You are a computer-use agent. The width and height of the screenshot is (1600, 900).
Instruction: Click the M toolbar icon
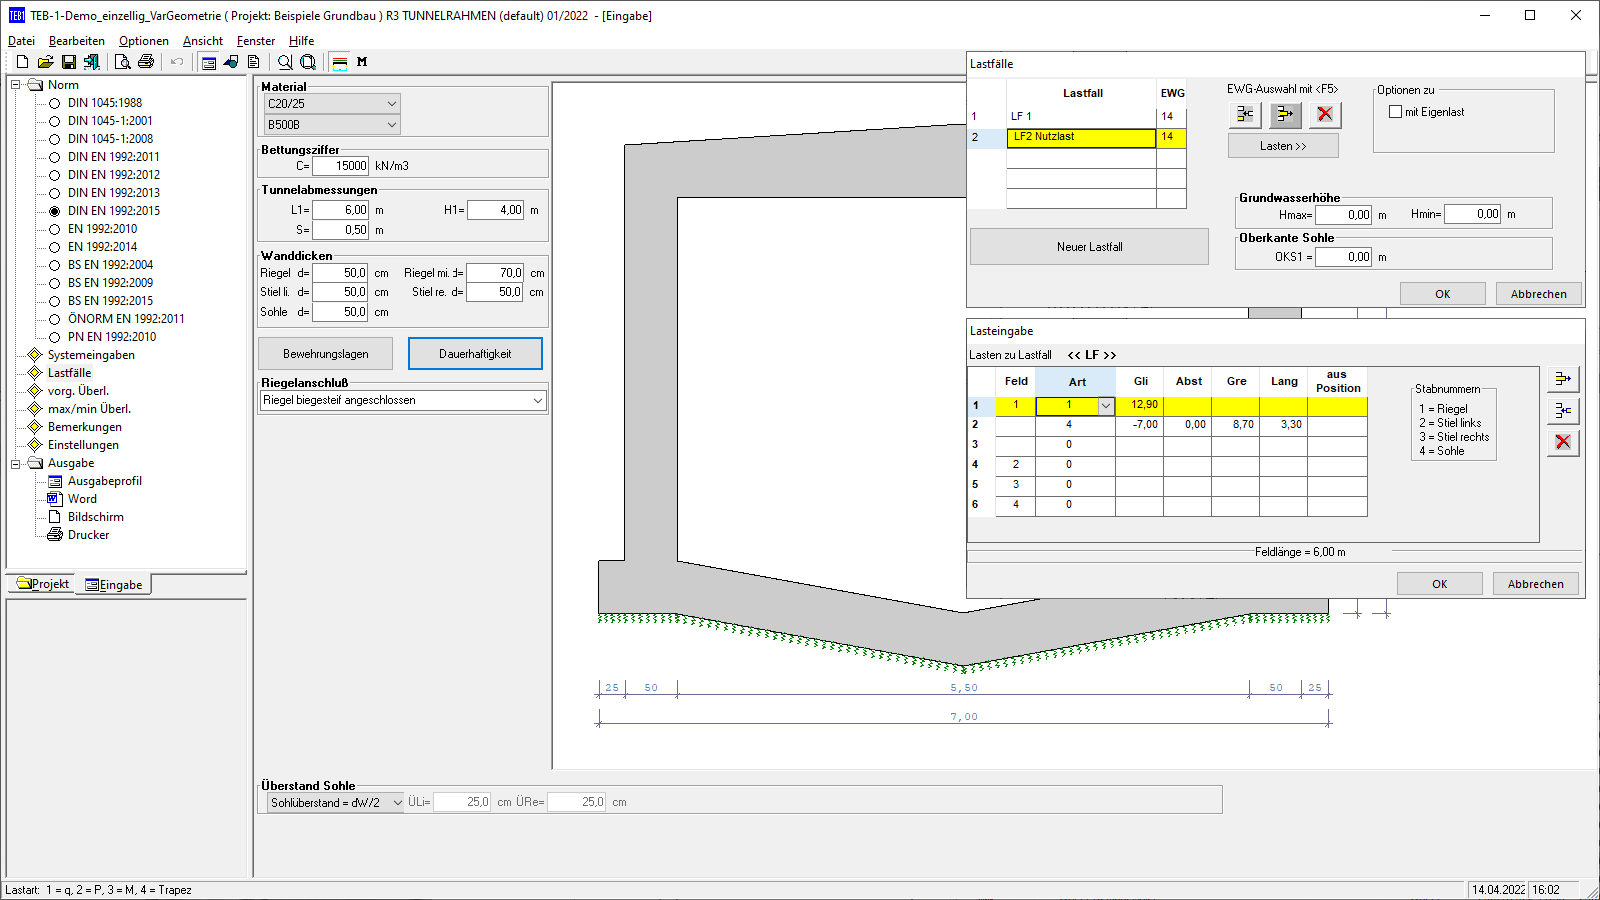pos(362,62)
